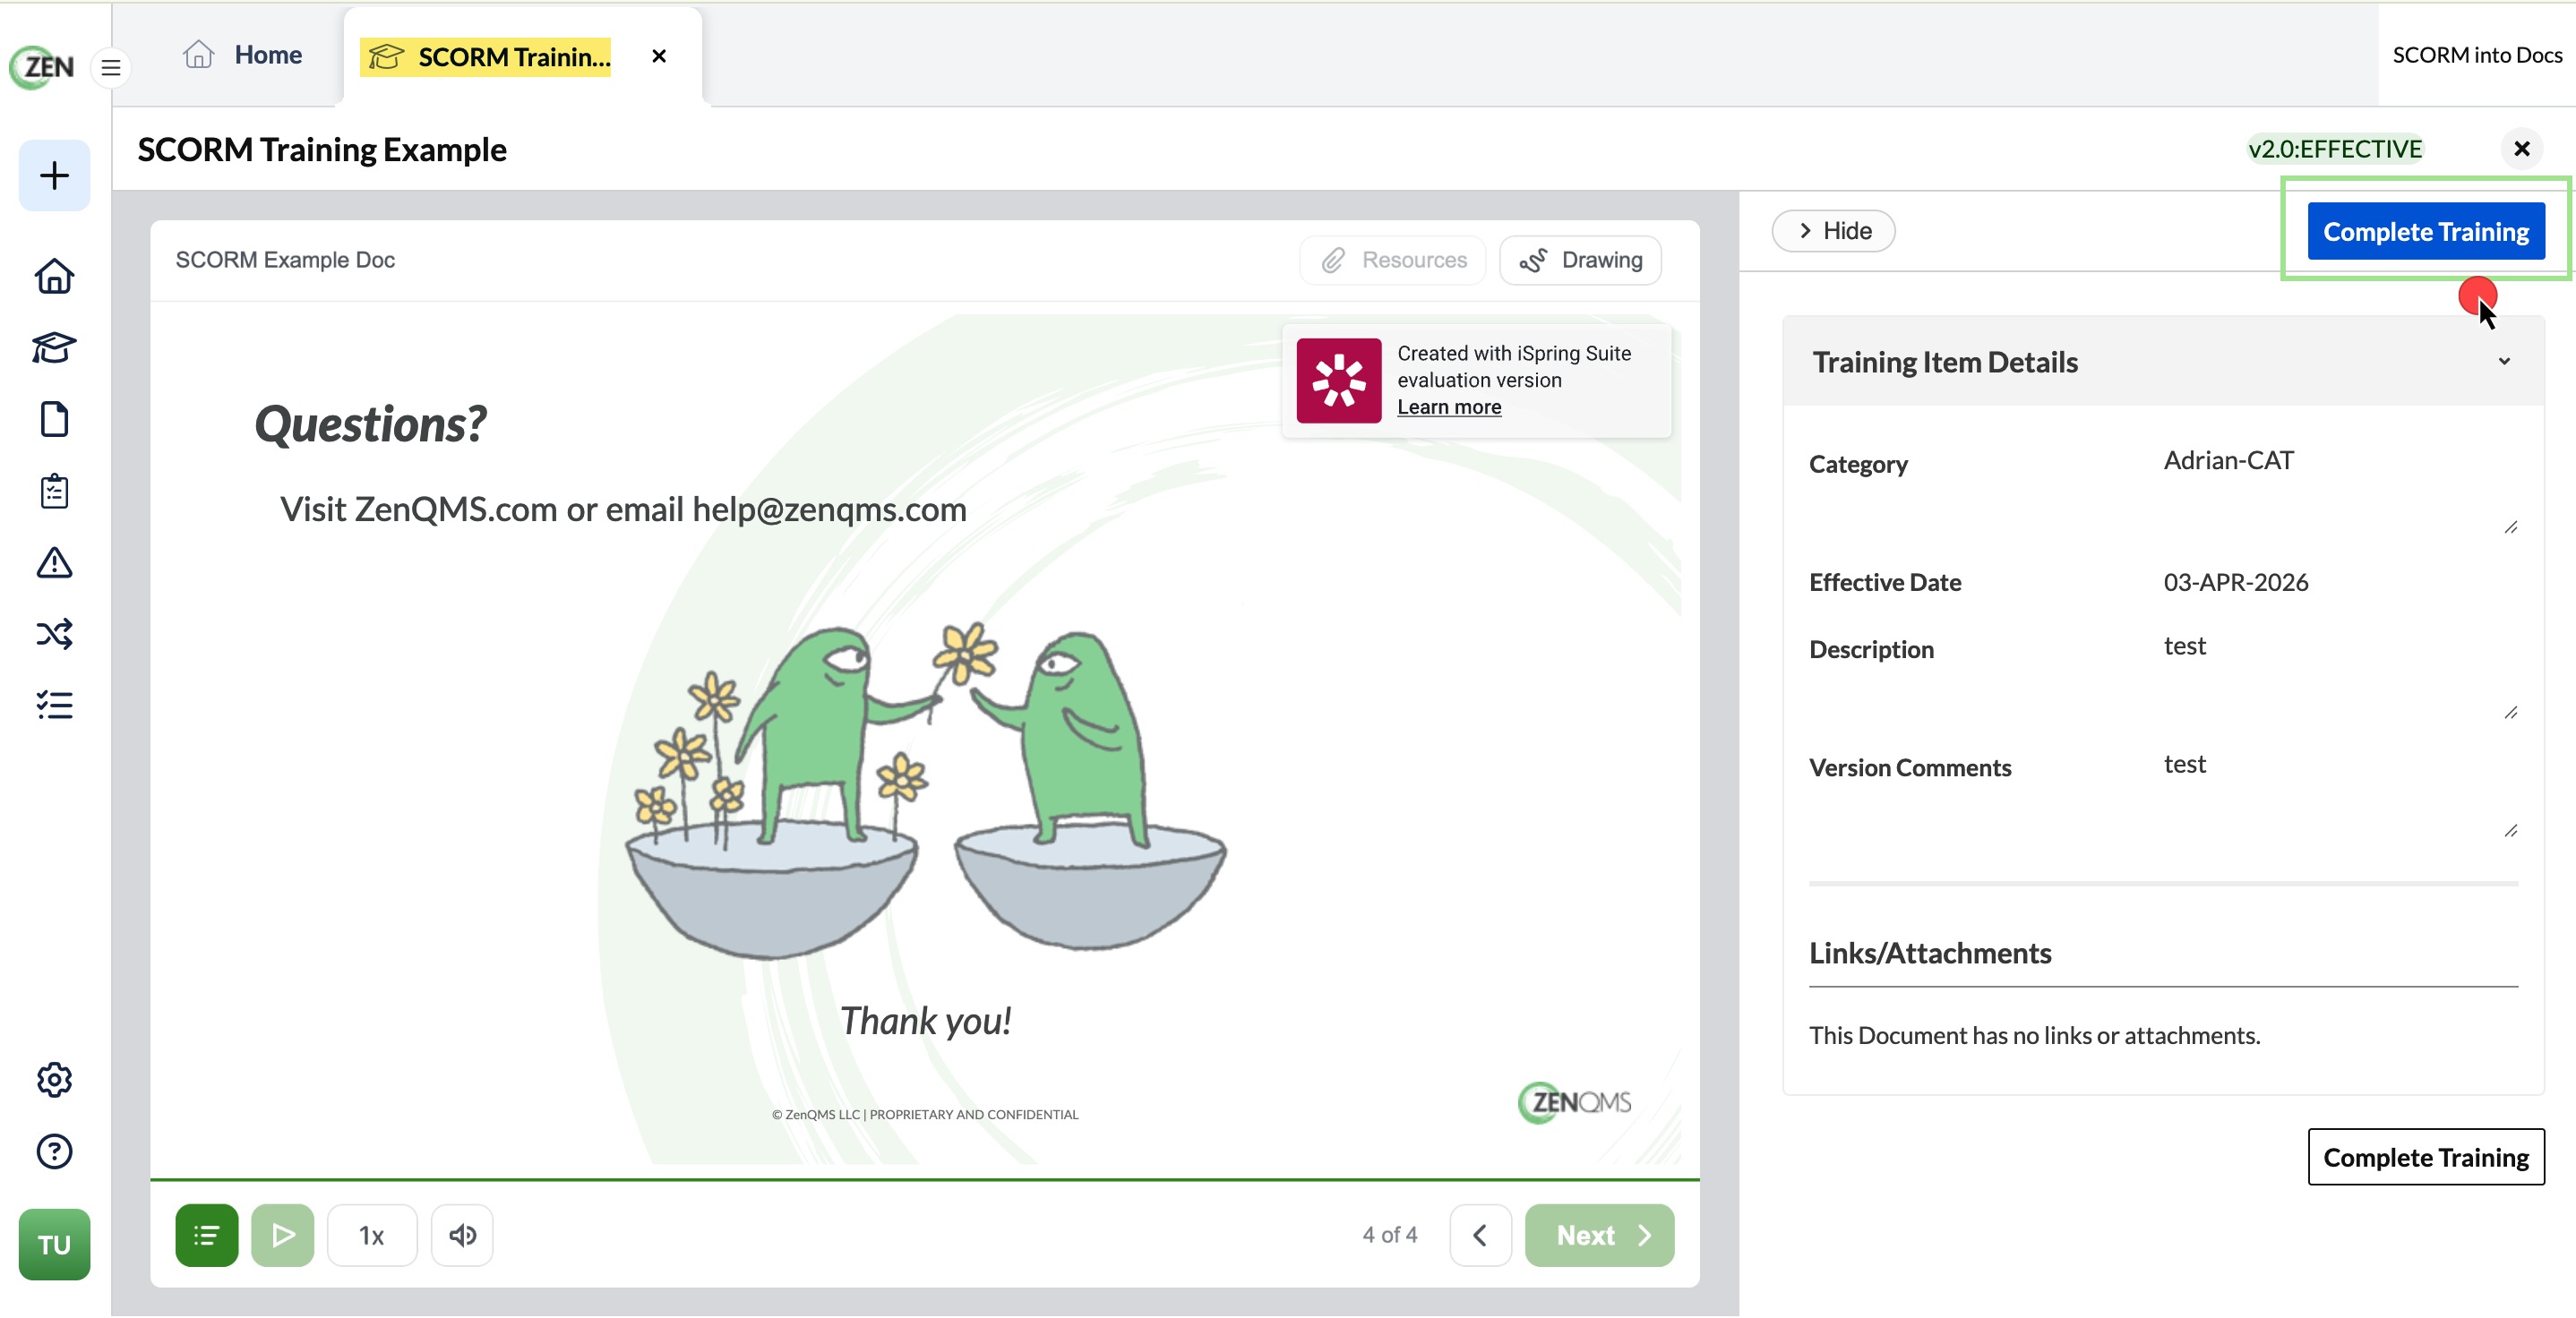Open the settings gear icon

54,1079
